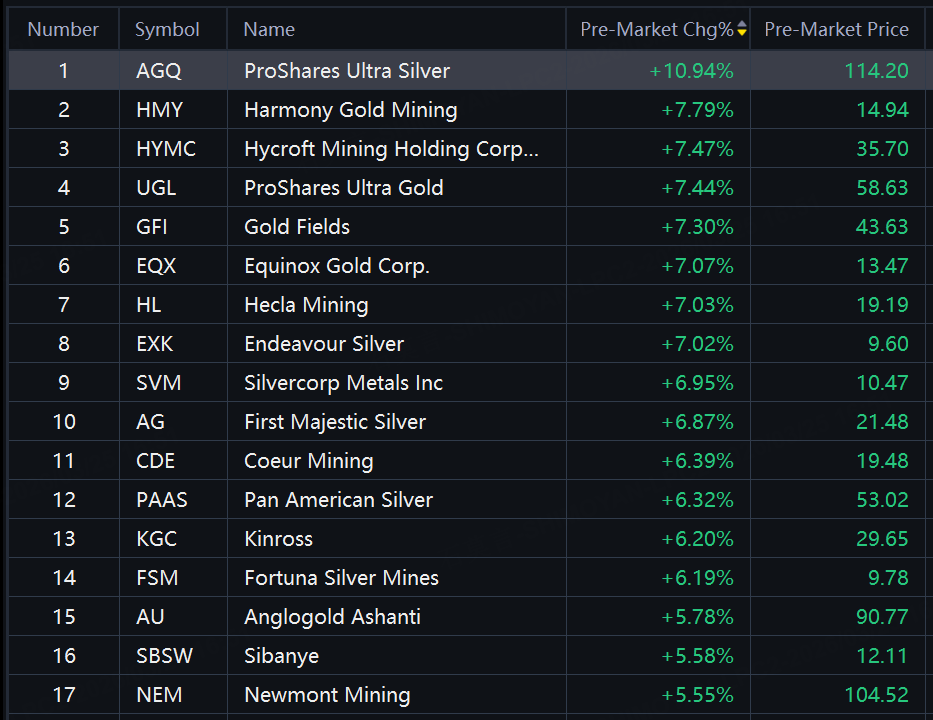The width and height of the screenshot is (933, 720).
Task: Click the Pre-Market Price column header
Action: click(x=836, y=30)
